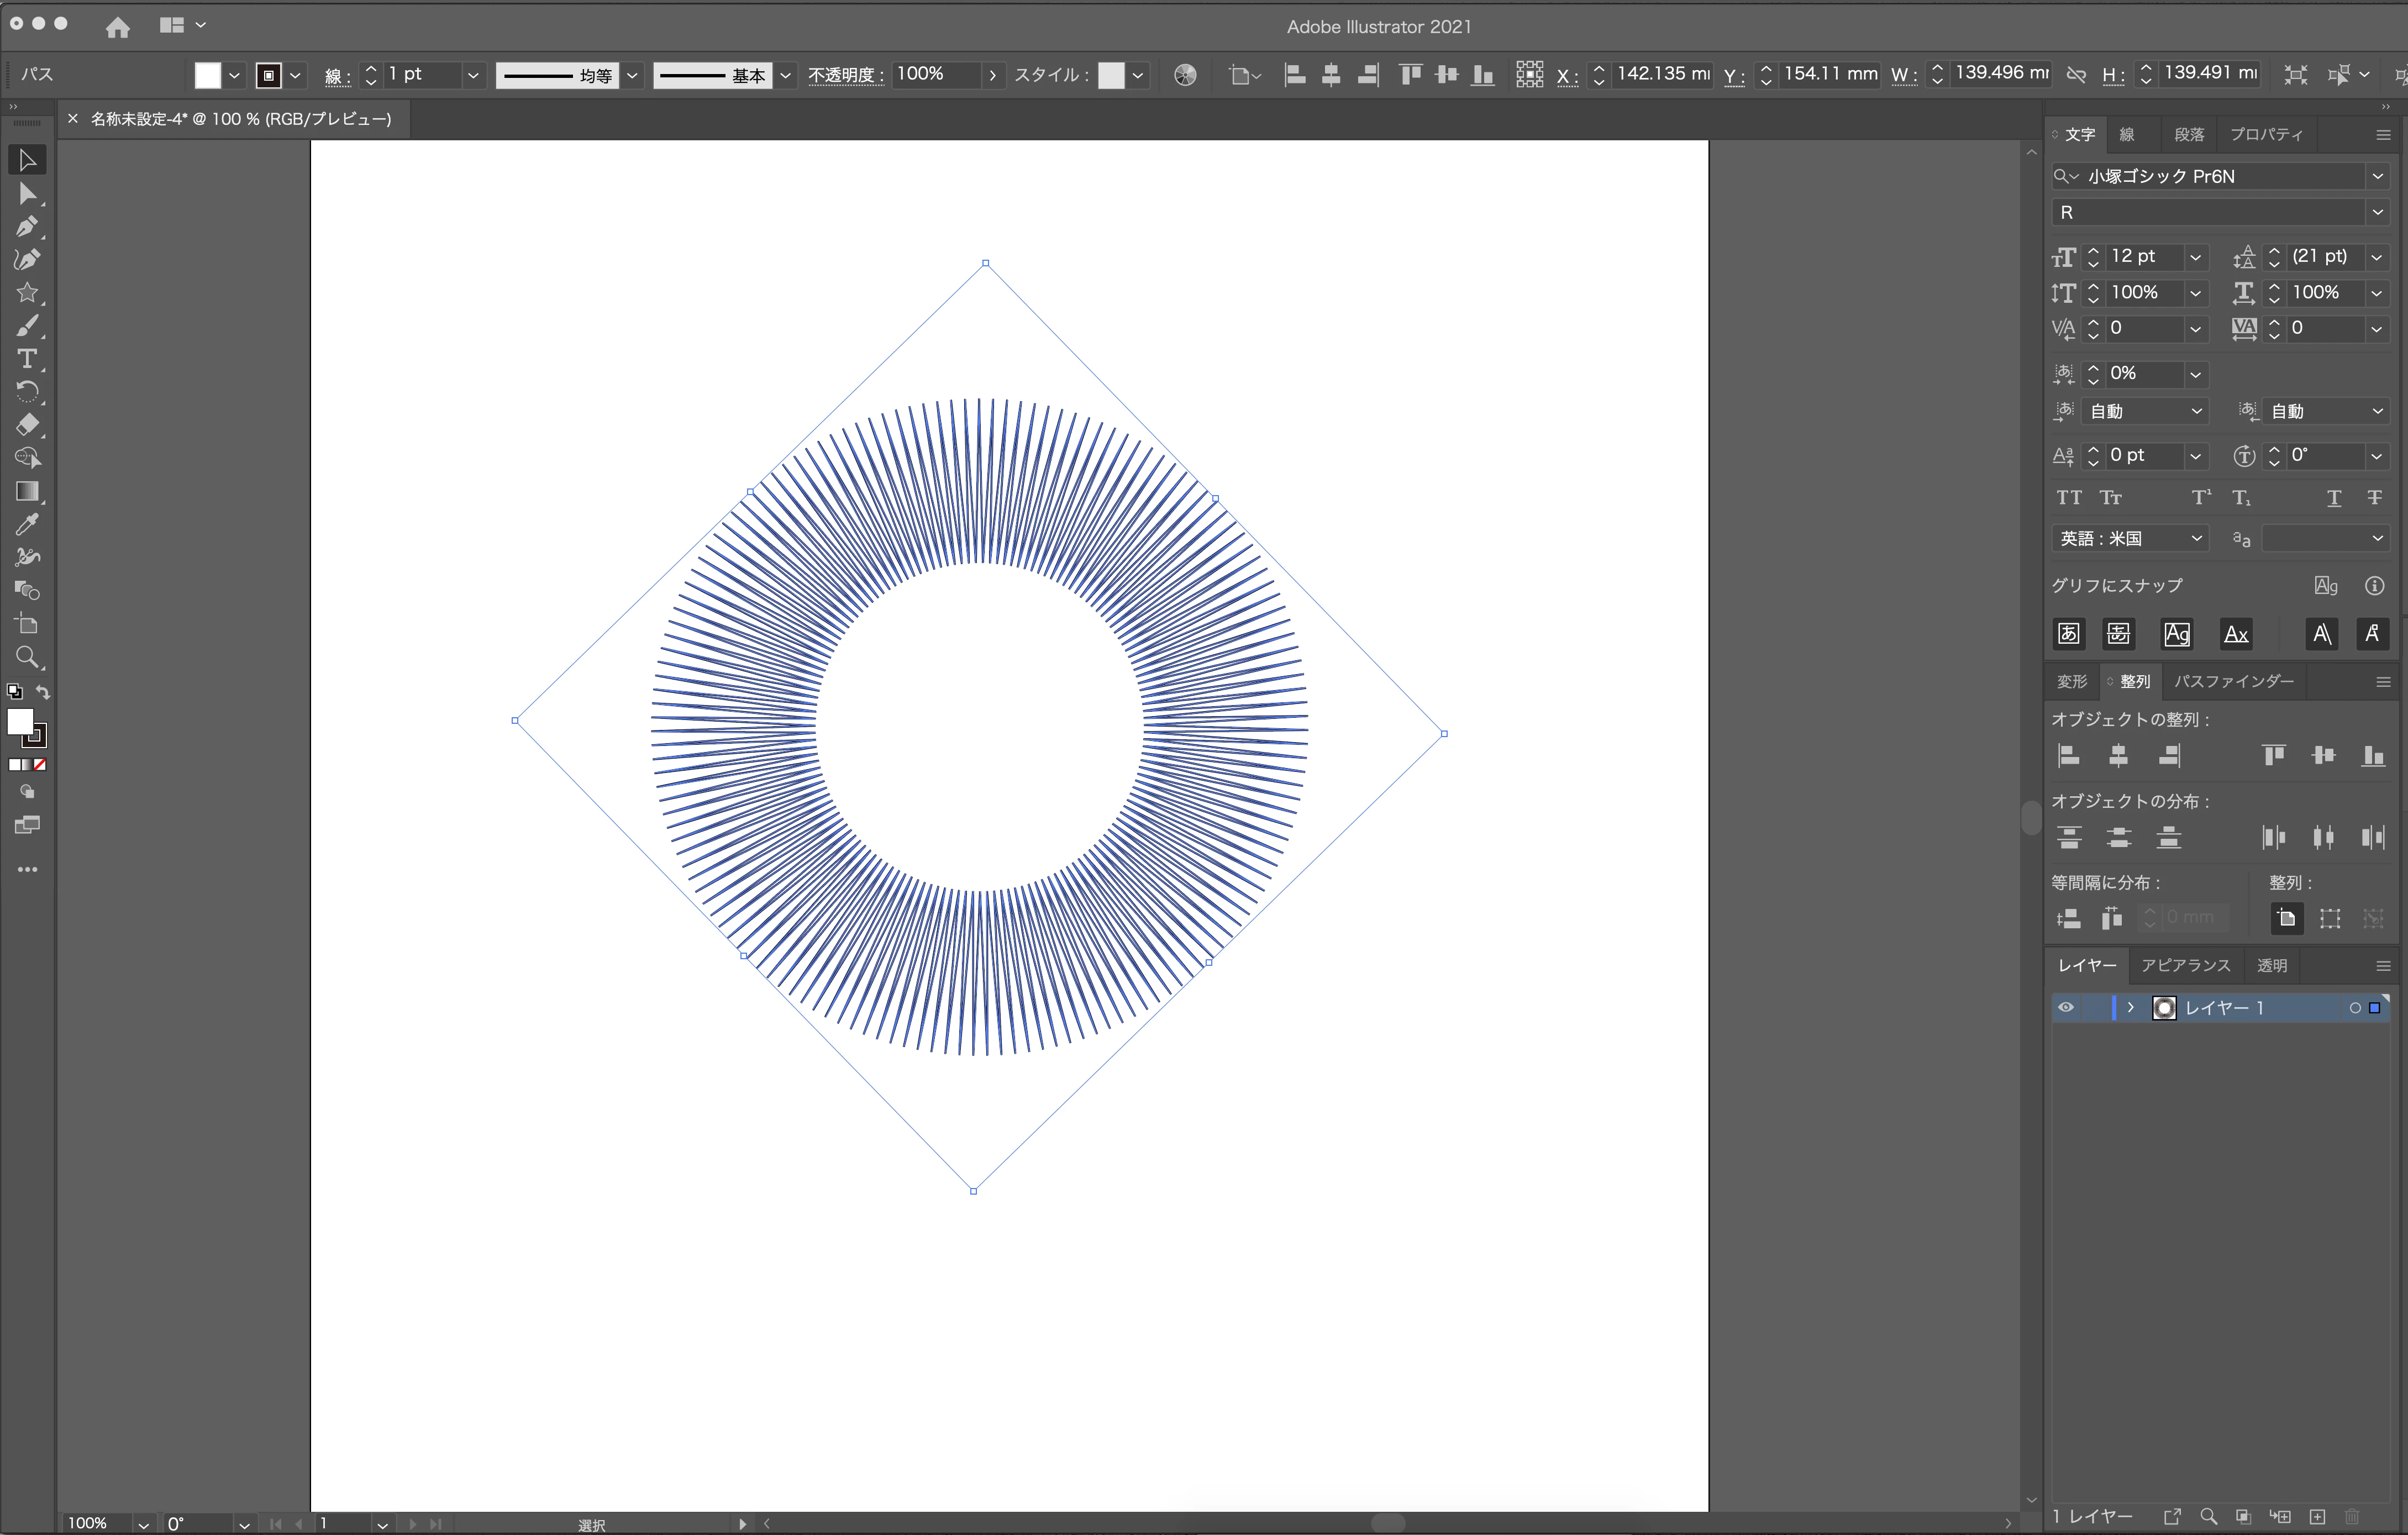Toggle All Caps text style
Viewport: 2408px width, 1535px height.
click(2069, 498)
